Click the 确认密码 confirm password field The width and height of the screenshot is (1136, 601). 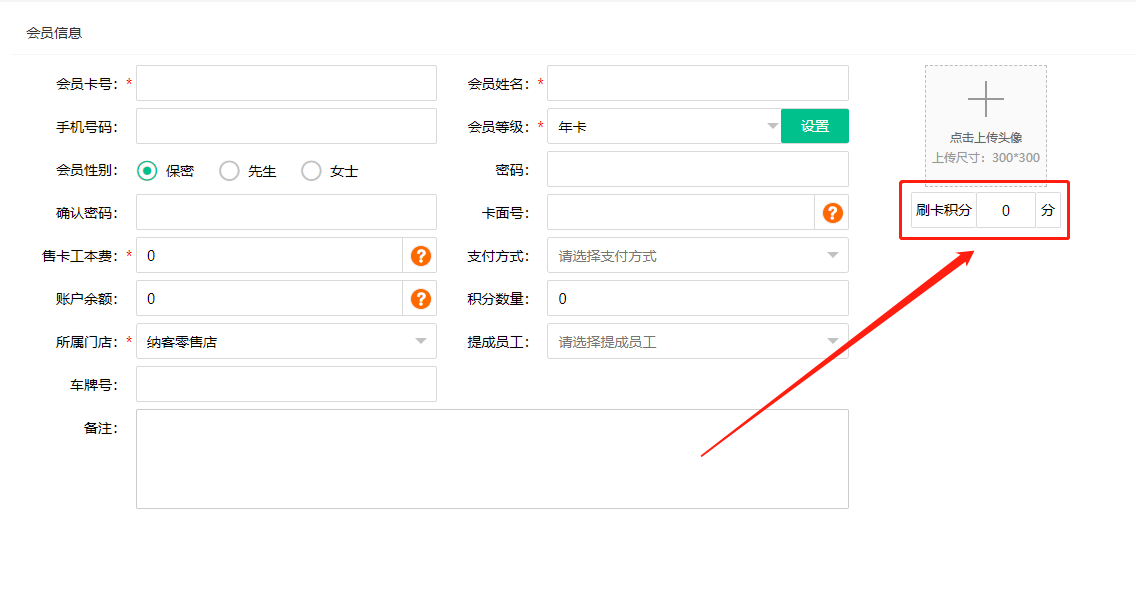(x=286, y=213)
